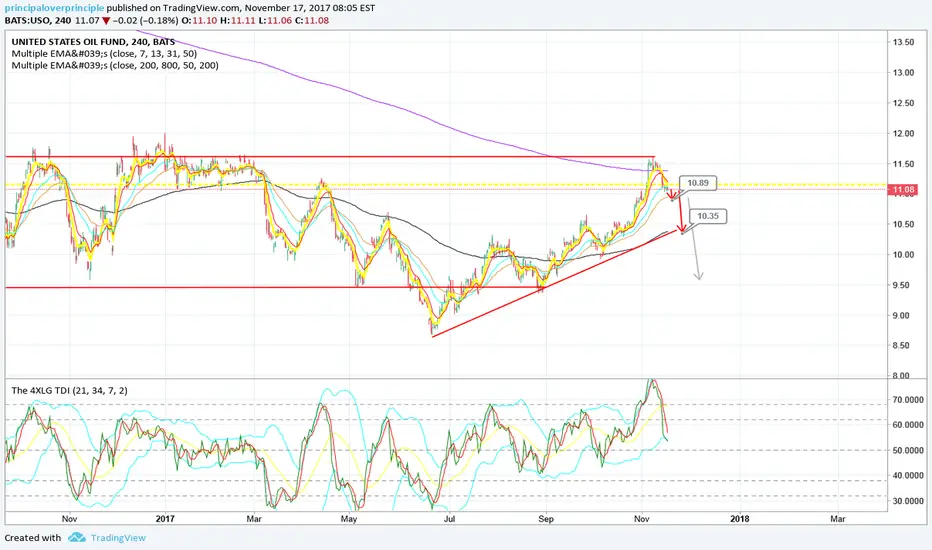The width and height of the screenshot is (932, 550).
Task: Click the '60.0000' TDI axis label
Action: point(908,425)
